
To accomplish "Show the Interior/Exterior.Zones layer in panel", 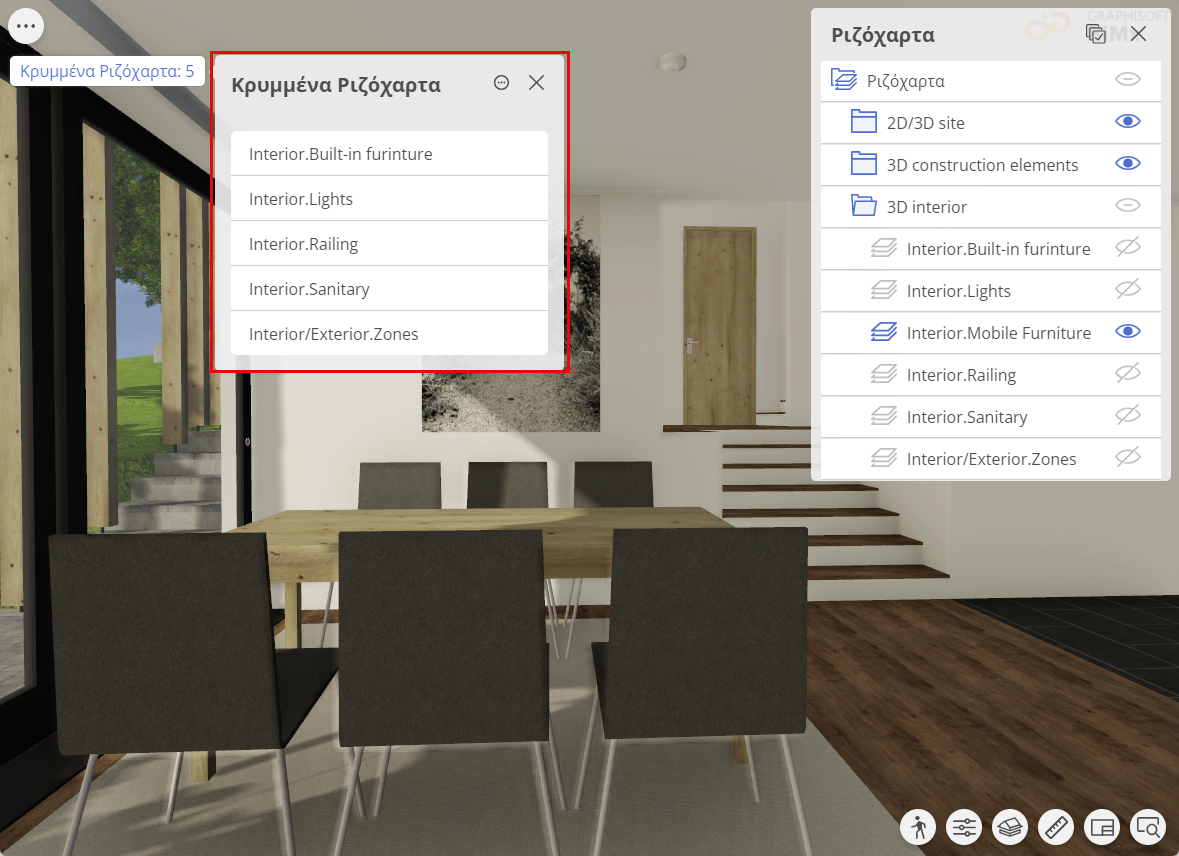I will 1128,457.
